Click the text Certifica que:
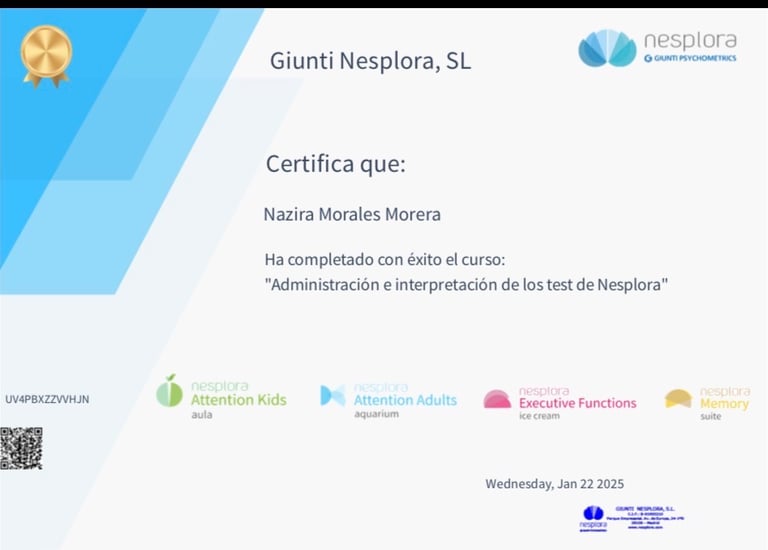 pos(336,164)
